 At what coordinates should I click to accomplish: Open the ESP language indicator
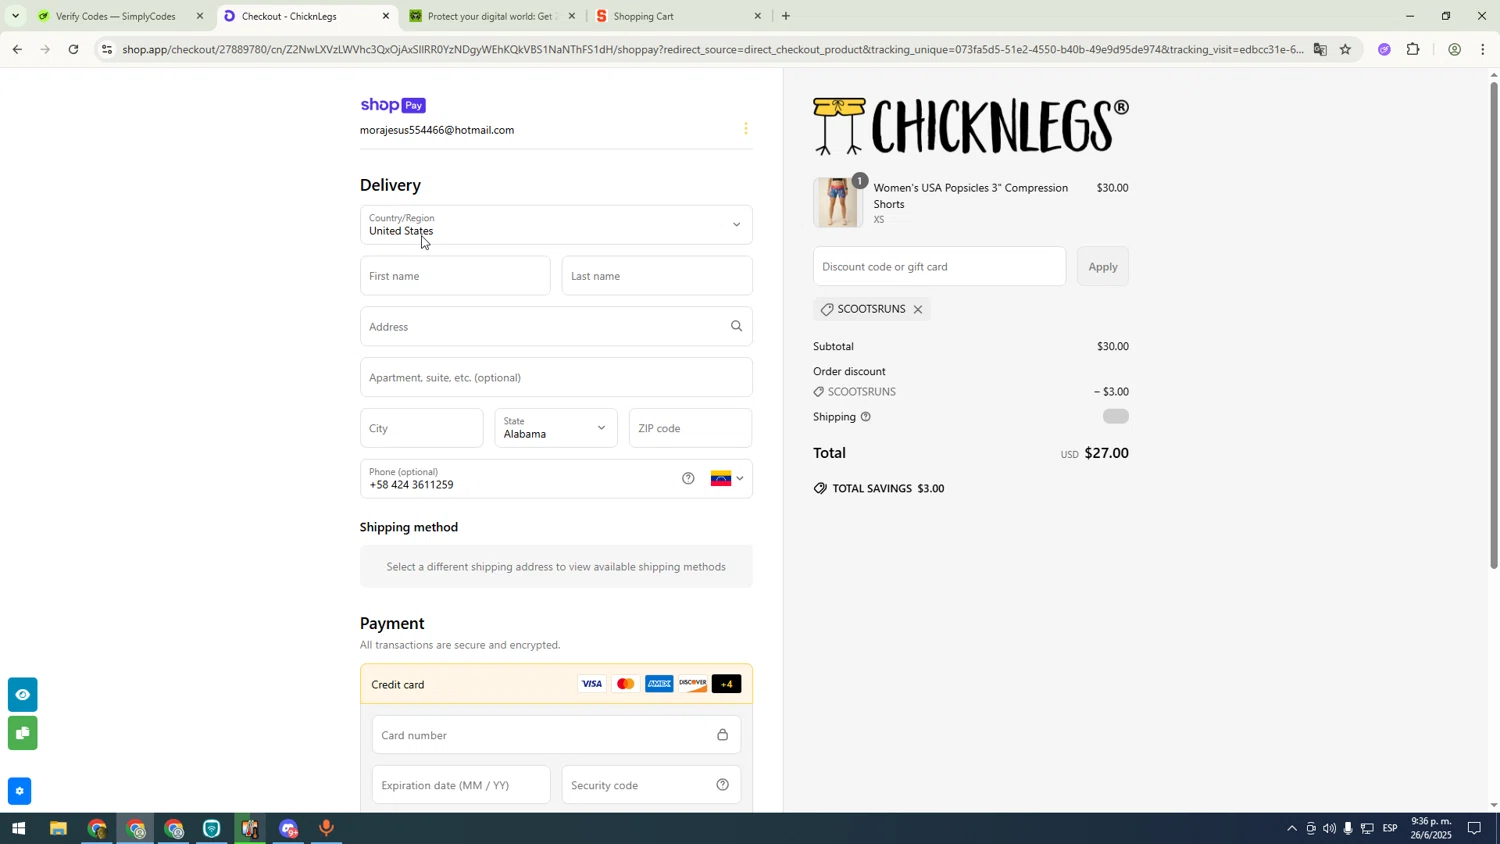[1390, 829]
